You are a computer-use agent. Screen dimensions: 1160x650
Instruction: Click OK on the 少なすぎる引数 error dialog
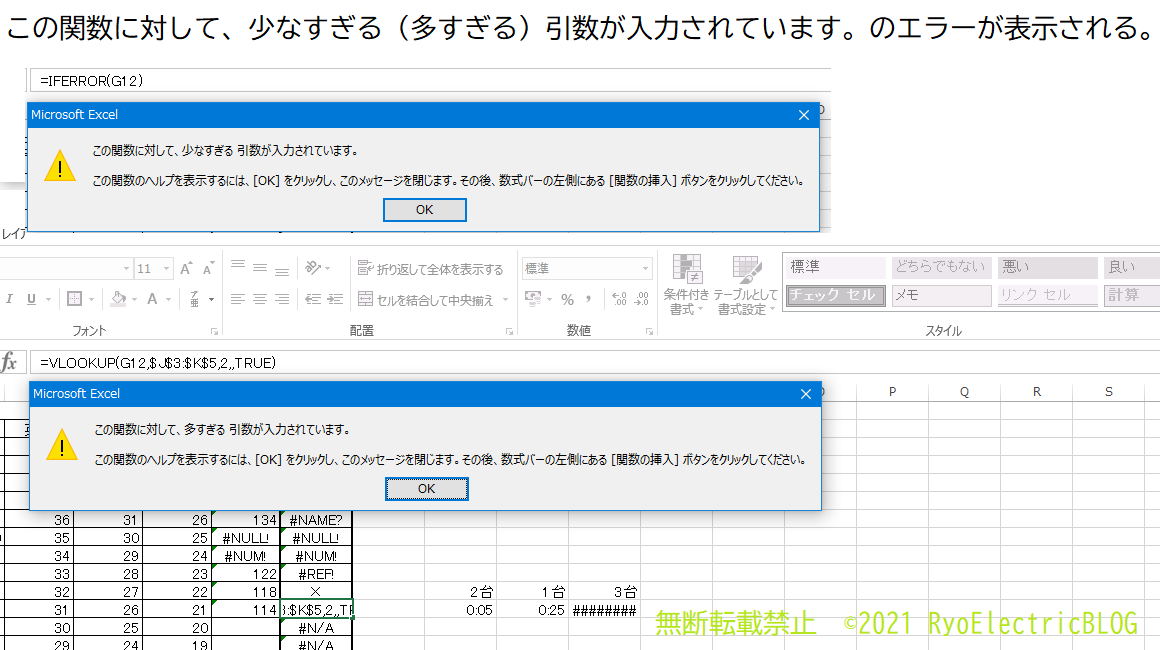pos(424,209)
